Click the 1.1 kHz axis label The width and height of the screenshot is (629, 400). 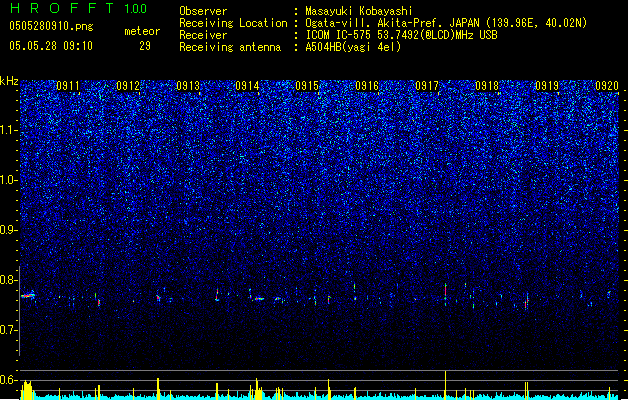(x=9, y=130)
